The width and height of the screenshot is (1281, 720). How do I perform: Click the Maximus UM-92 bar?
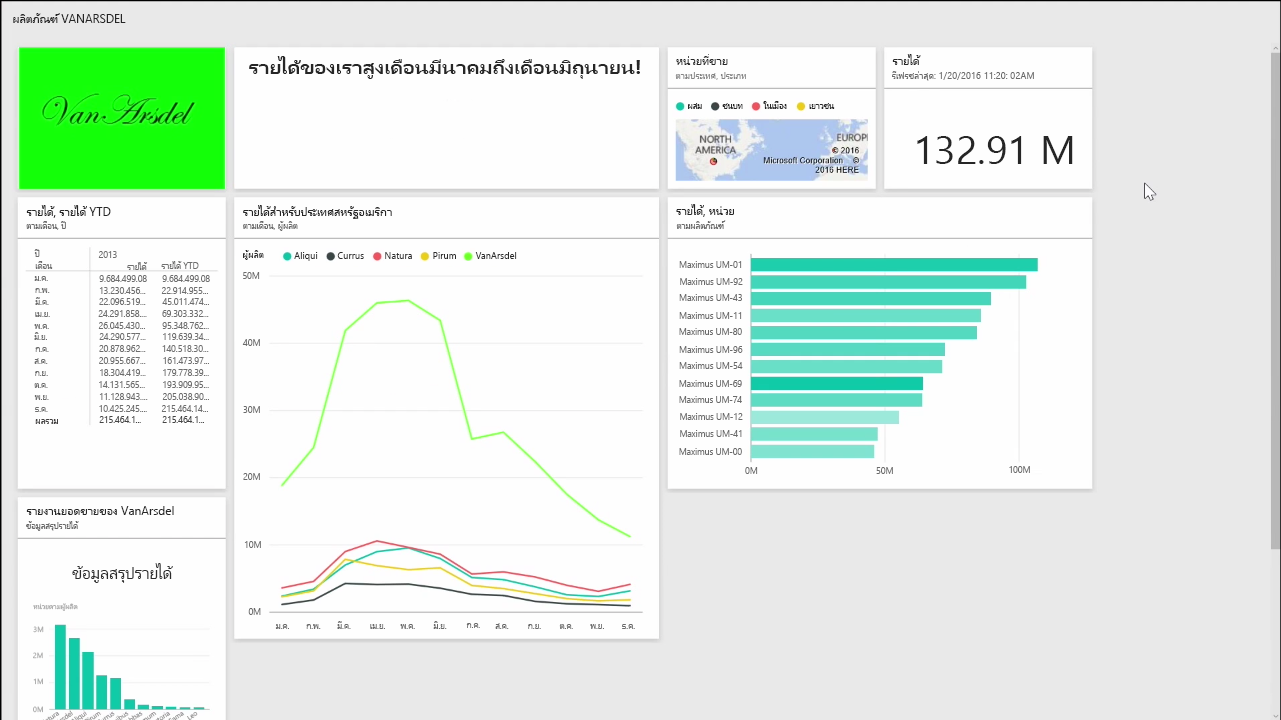click(888, 282)
